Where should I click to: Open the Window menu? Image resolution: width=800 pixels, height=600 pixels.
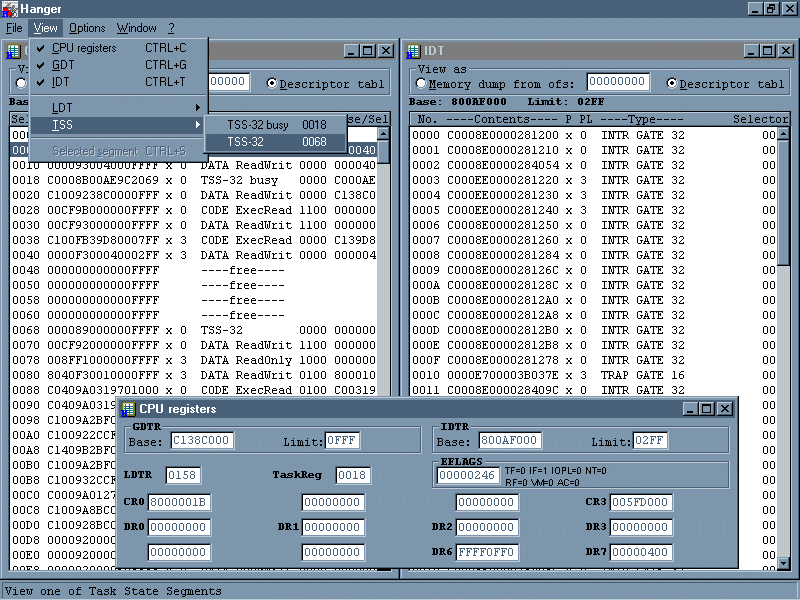point(136,28)
